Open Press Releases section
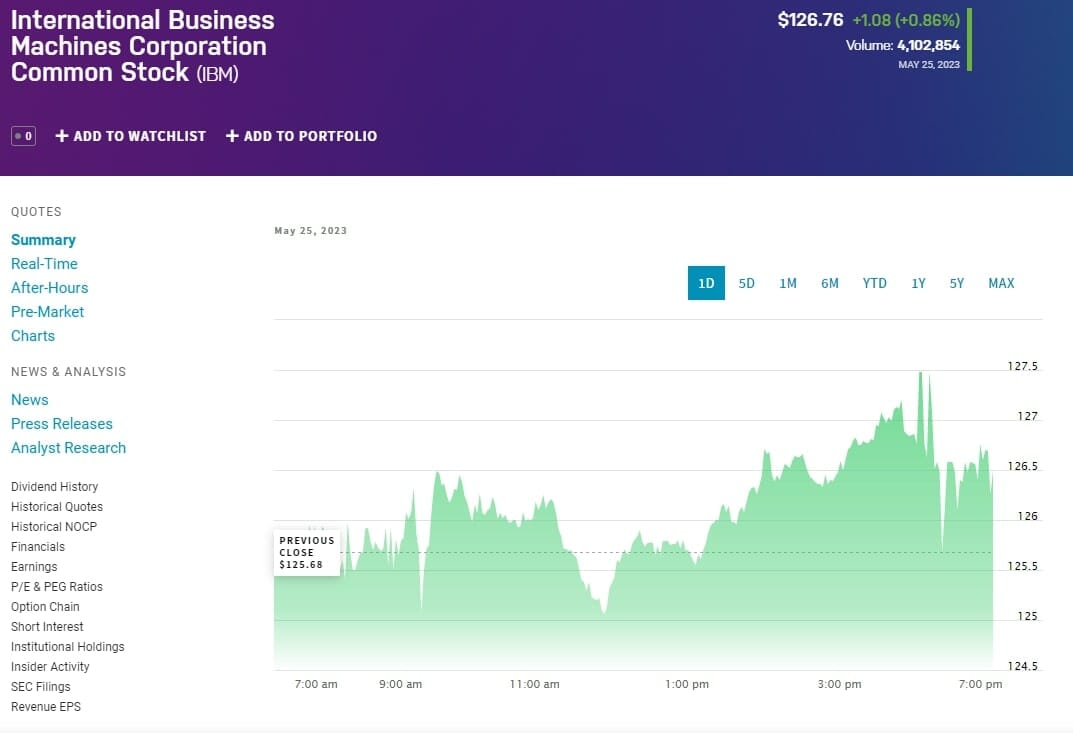Viewport: 1073px width, 733px height. (62, 424)
